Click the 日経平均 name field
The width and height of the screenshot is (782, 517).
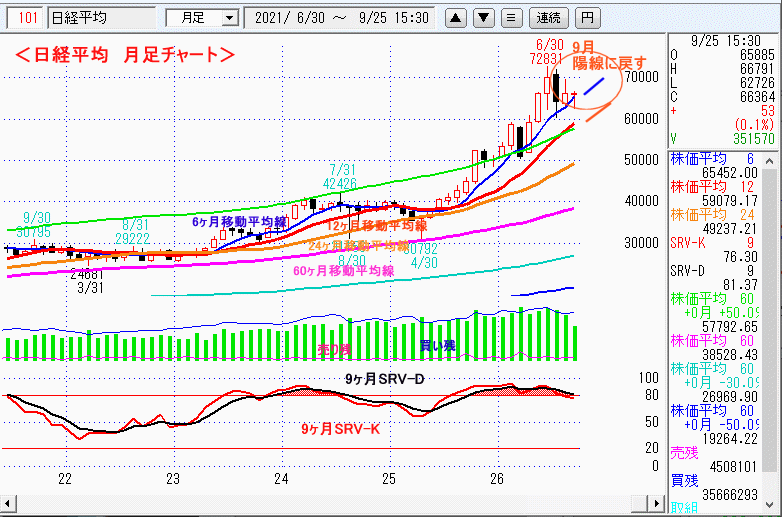tap(102, 18)
